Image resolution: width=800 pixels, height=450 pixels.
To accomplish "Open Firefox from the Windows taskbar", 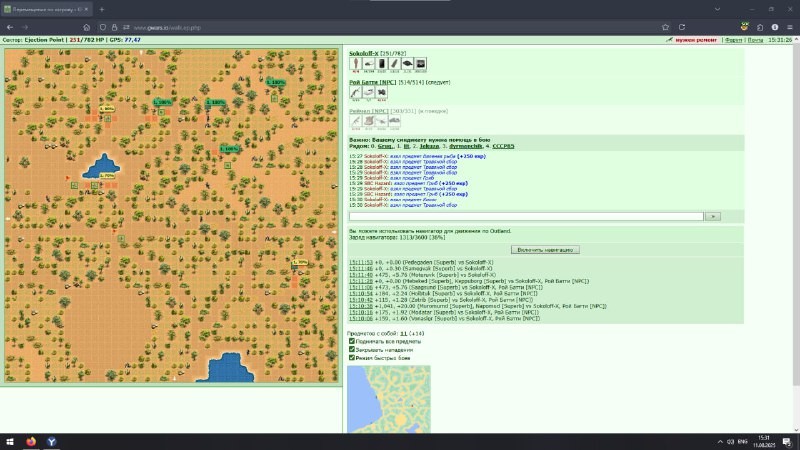I will [x=31, y=442].
